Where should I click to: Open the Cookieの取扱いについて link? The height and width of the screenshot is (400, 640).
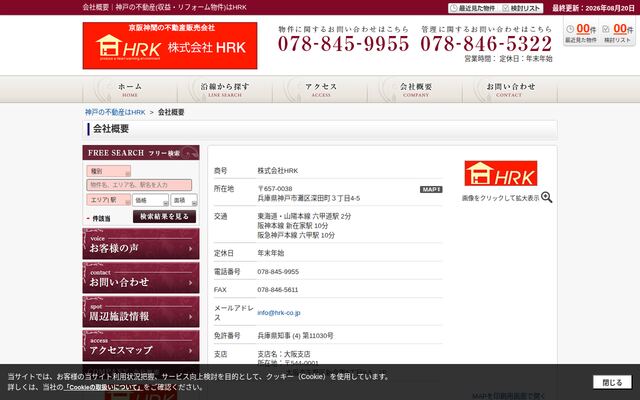point(104,387)
